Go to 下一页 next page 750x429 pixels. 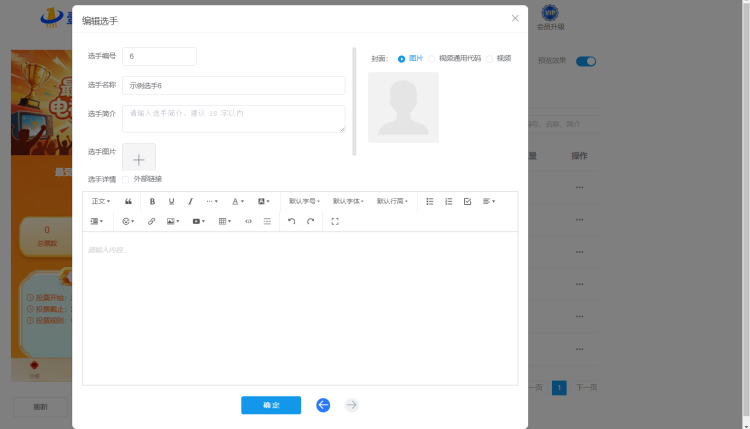(x=586, y=387)
